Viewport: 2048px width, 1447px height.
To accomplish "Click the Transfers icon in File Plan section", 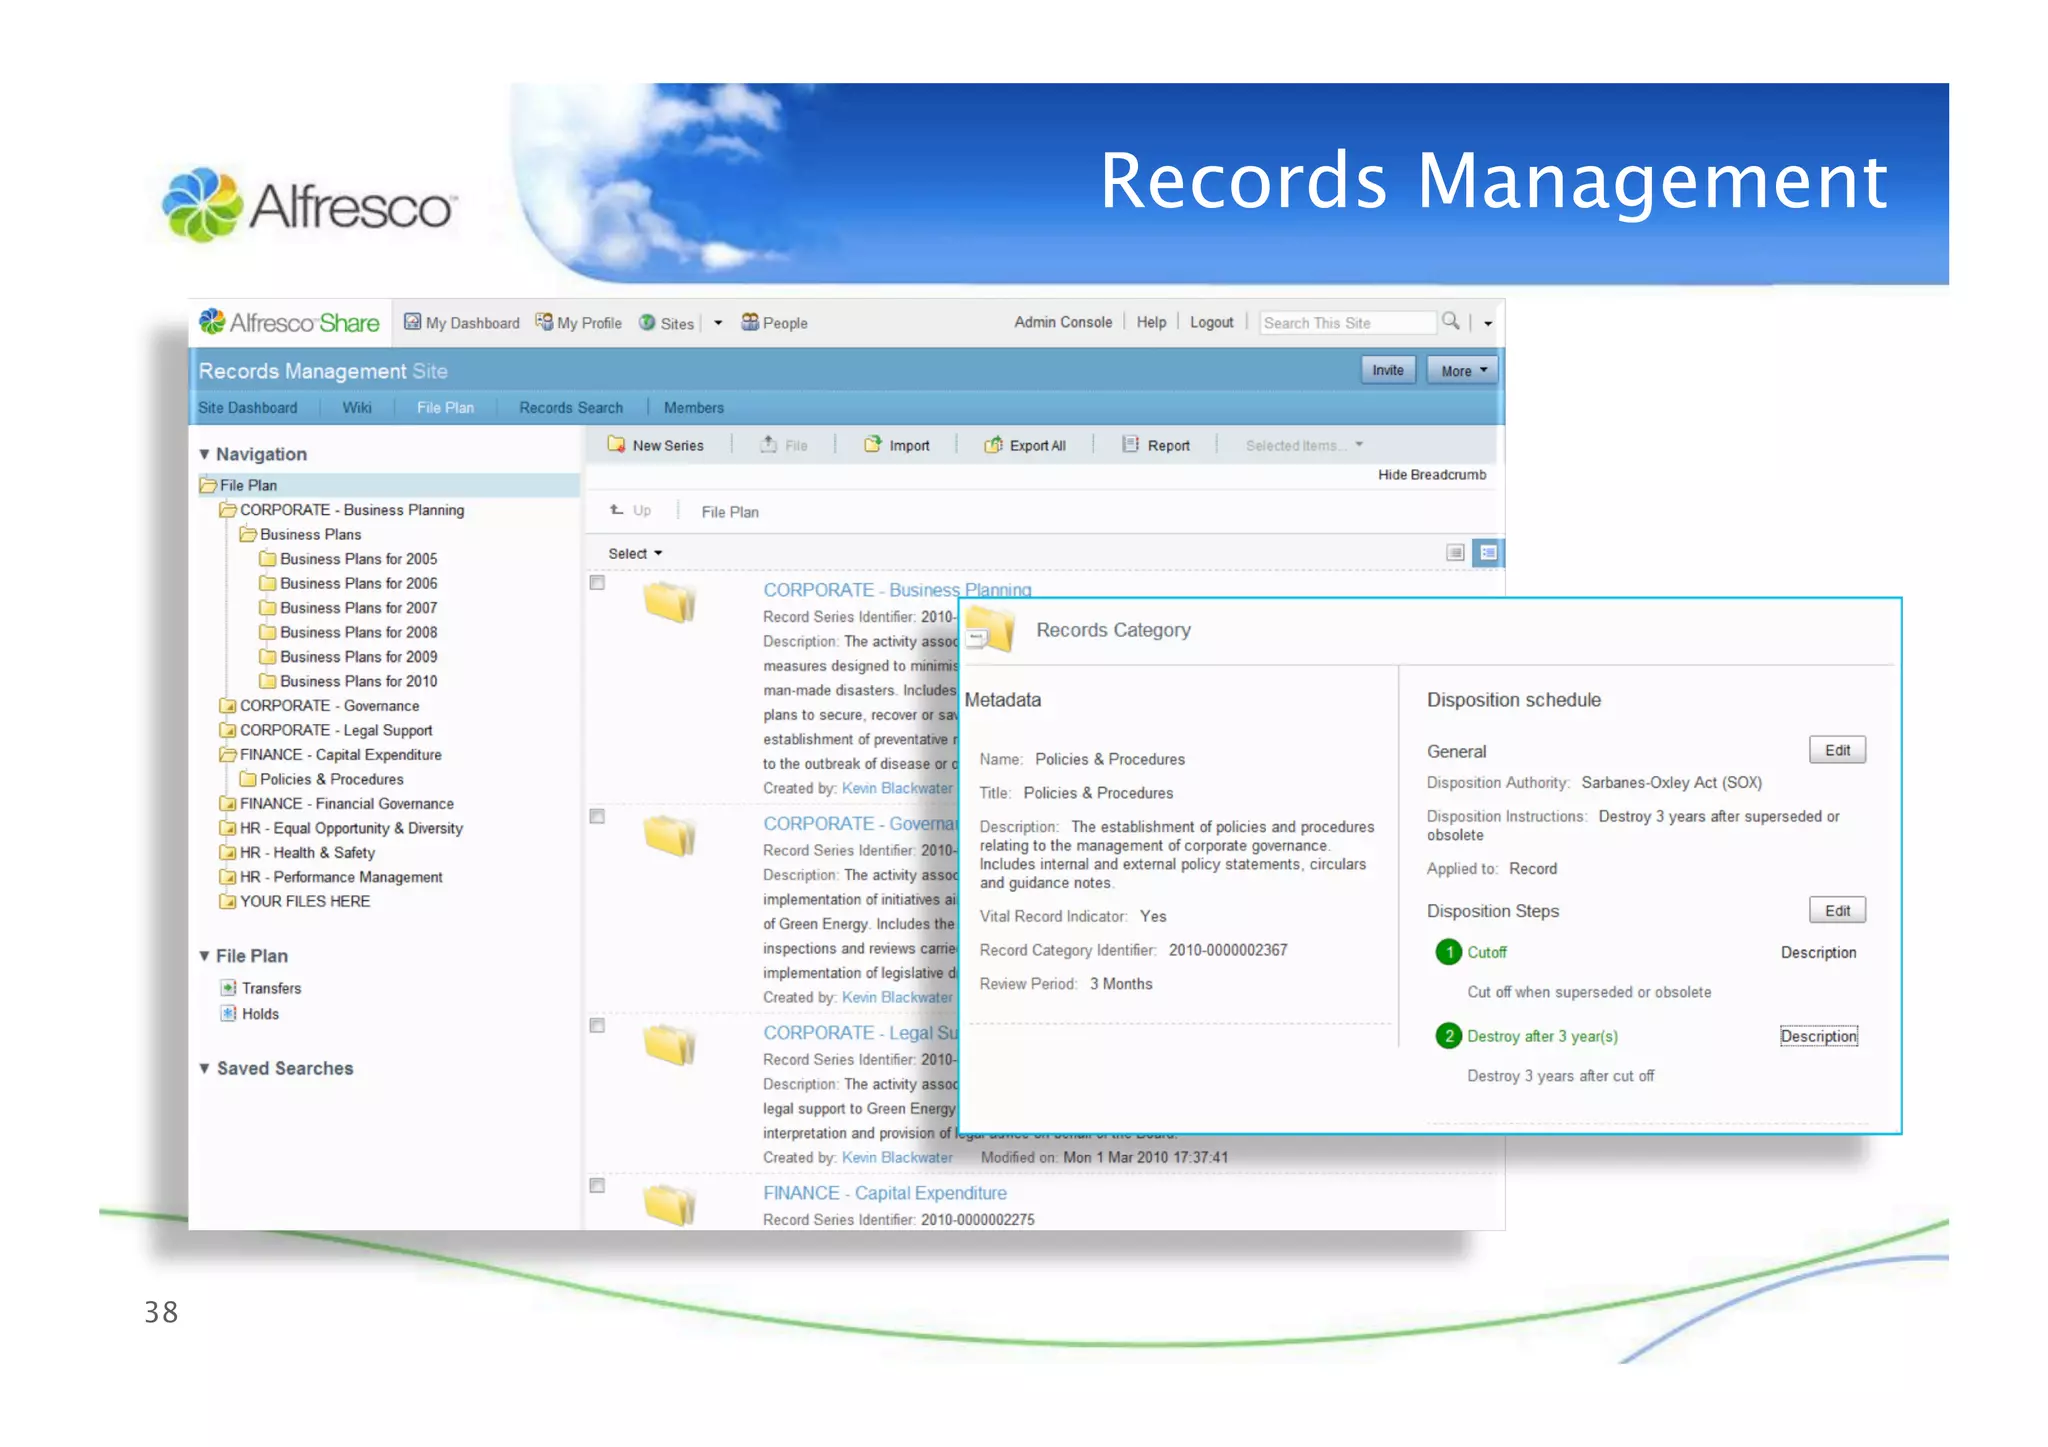I will tap(229, 988).
